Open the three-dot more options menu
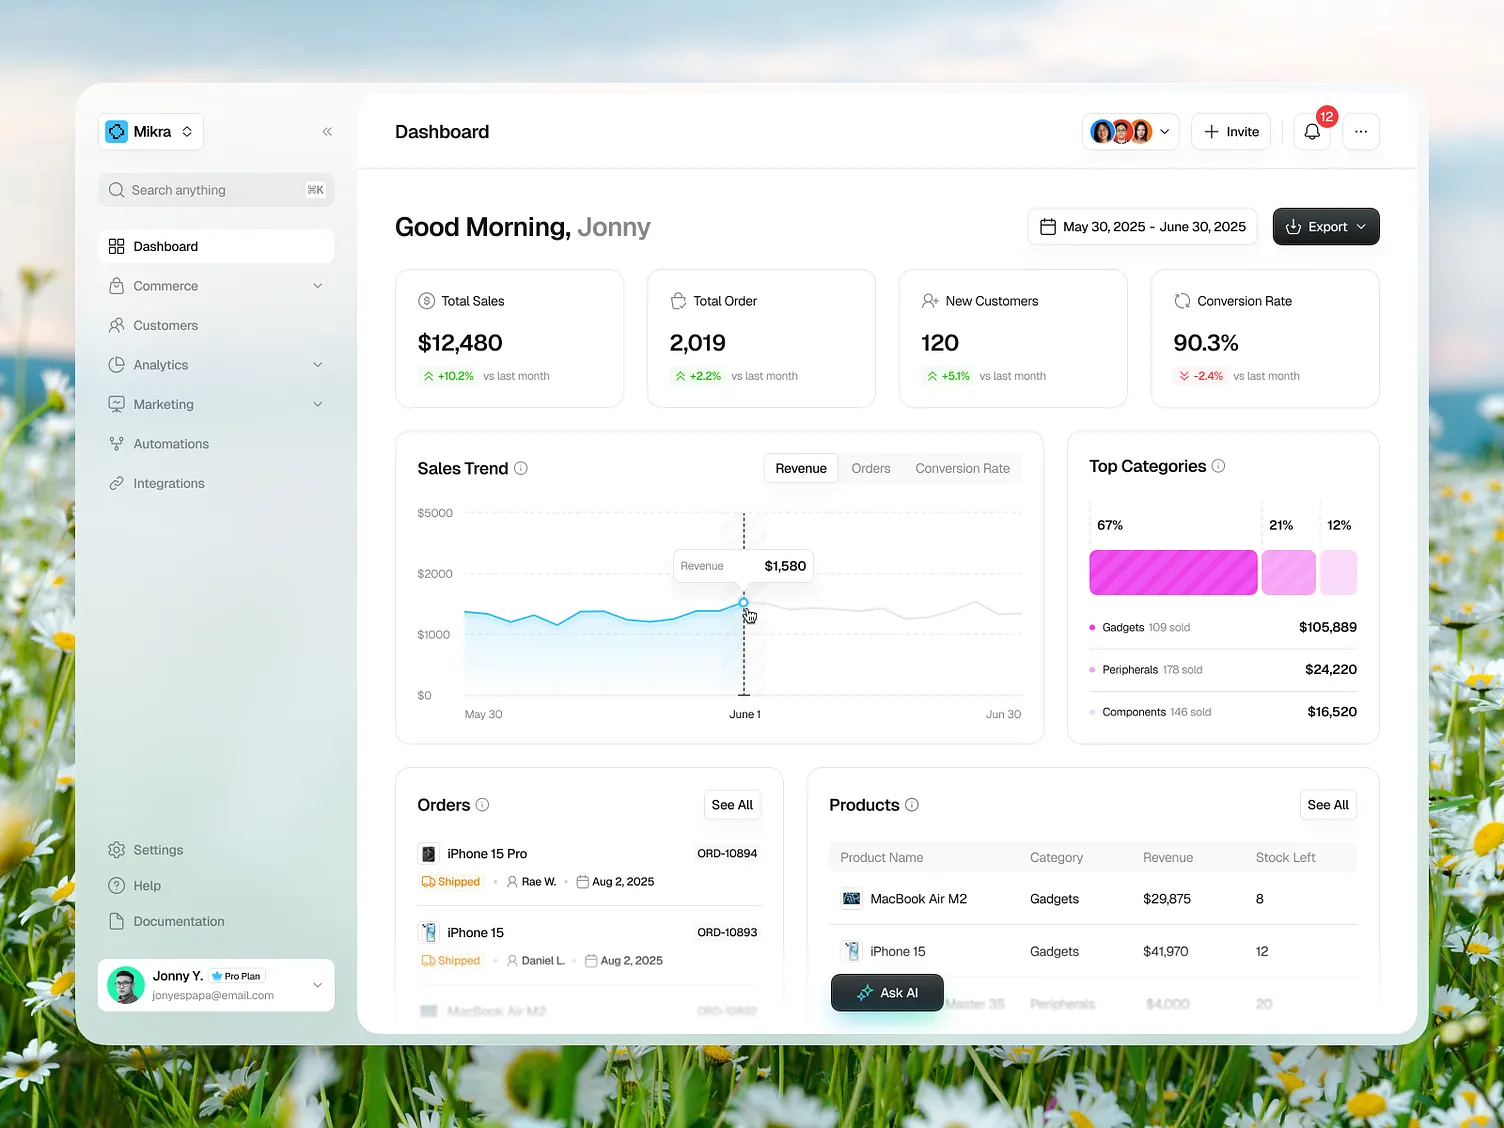 tap(1360, 132)
